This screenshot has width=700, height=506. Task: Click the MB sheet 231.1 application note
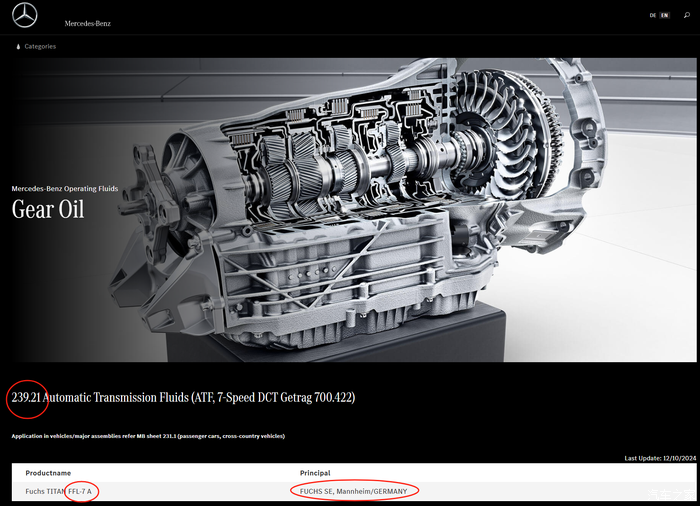pos(148,436)
